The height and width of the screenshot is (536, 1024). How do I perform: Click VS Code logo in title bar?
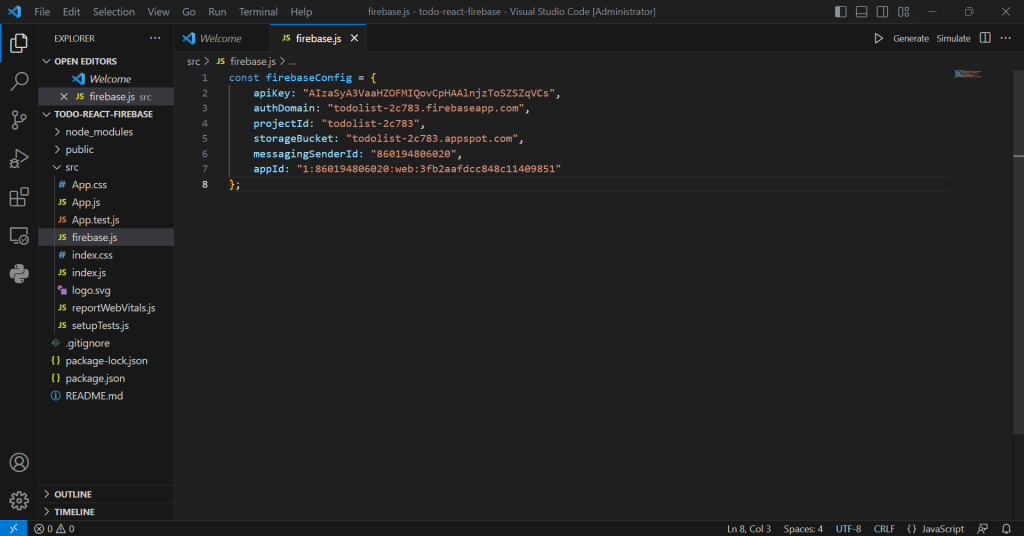[14, 12]
